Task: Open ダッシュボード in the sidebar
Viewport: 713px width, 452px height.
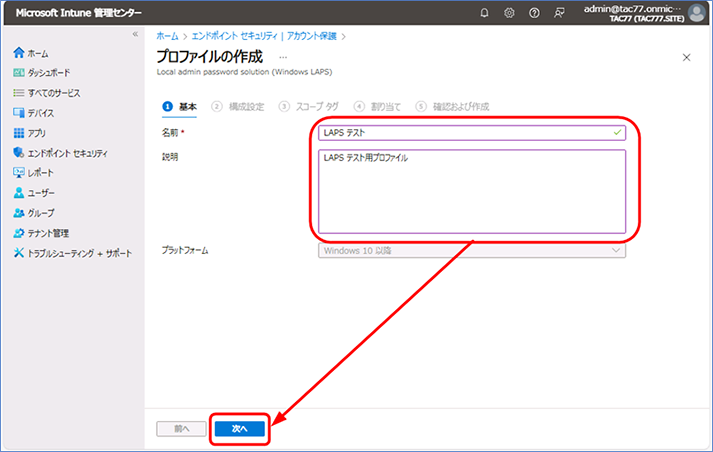Action: coord(49,73)
